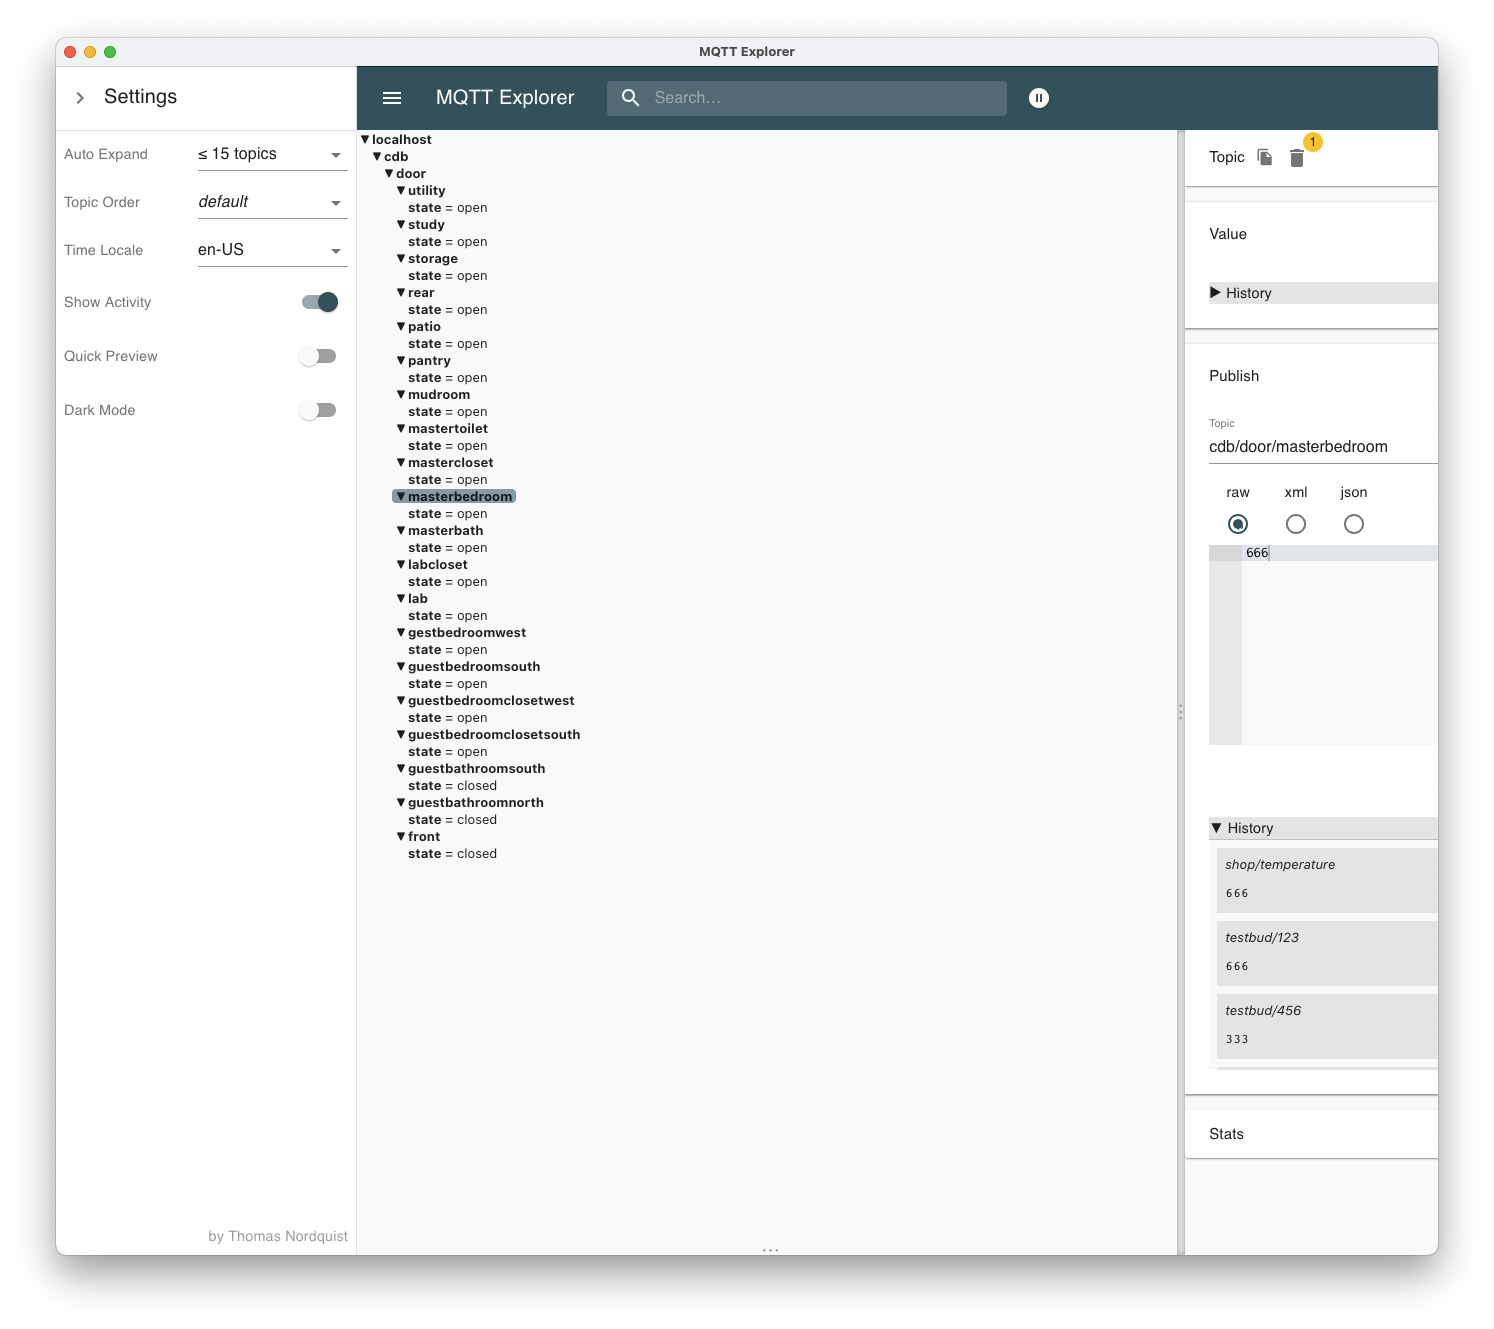The image size is (1494, 1329).
Task: Open the Topic panel section
Action: tap(1226, 157)
